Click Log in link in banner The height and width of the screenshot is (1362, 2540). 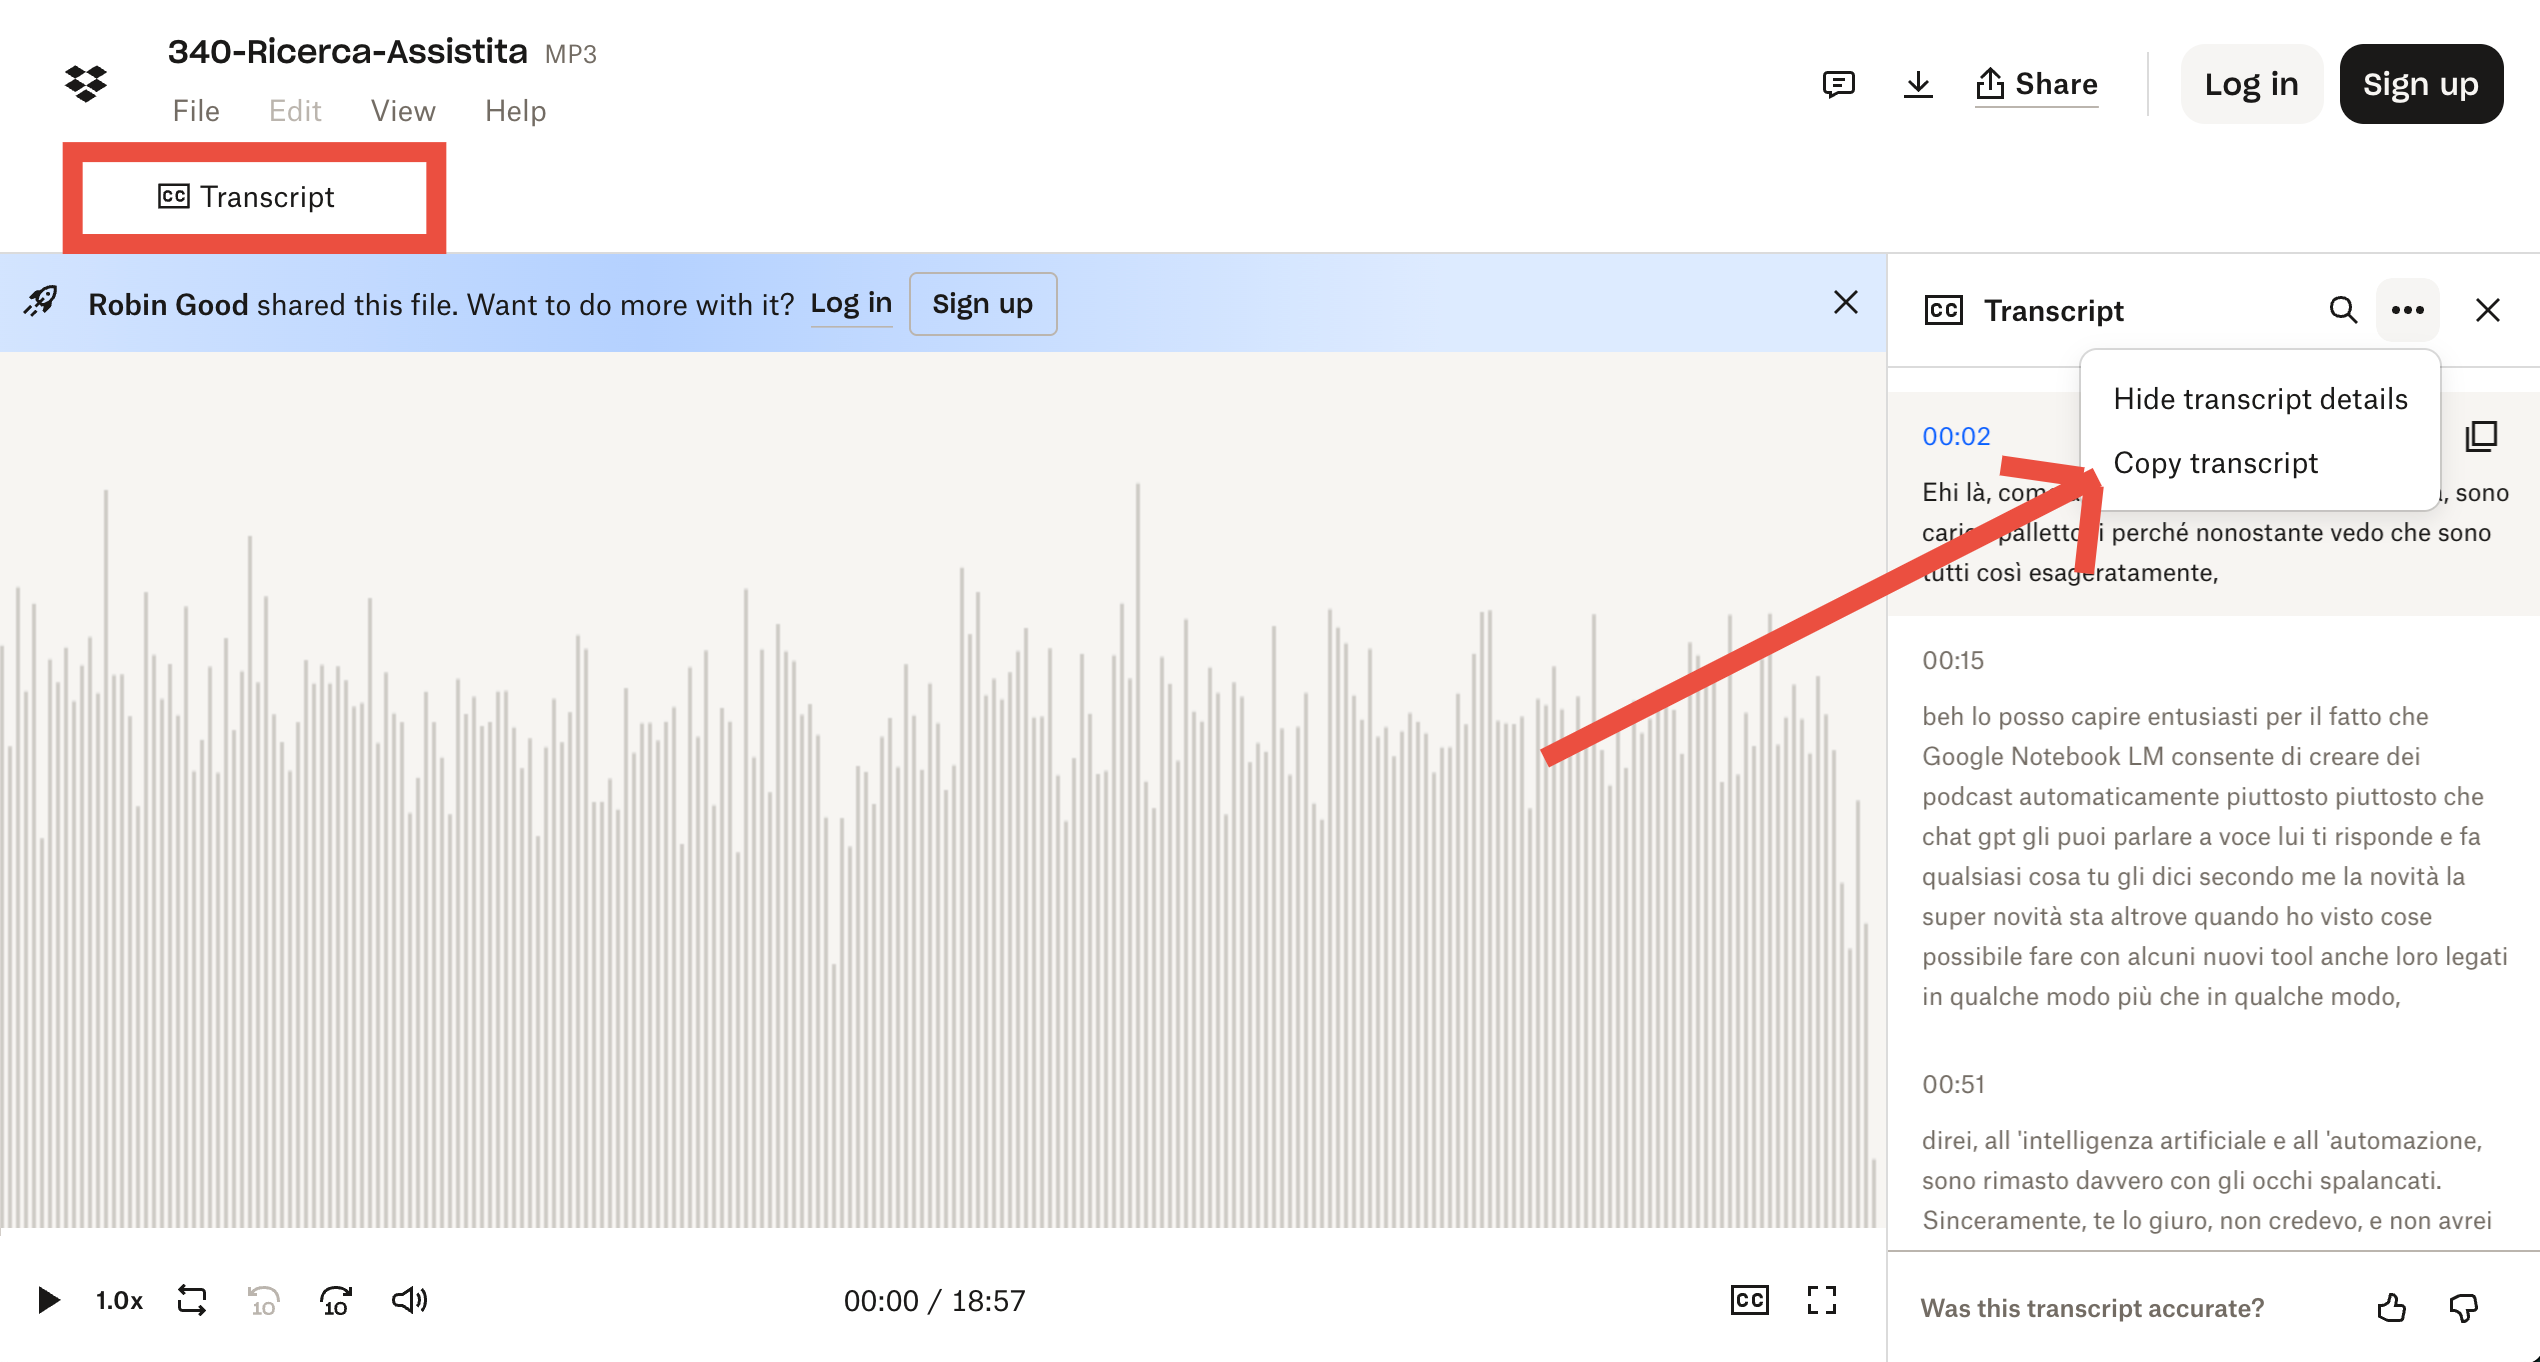(x=850, y=304)
